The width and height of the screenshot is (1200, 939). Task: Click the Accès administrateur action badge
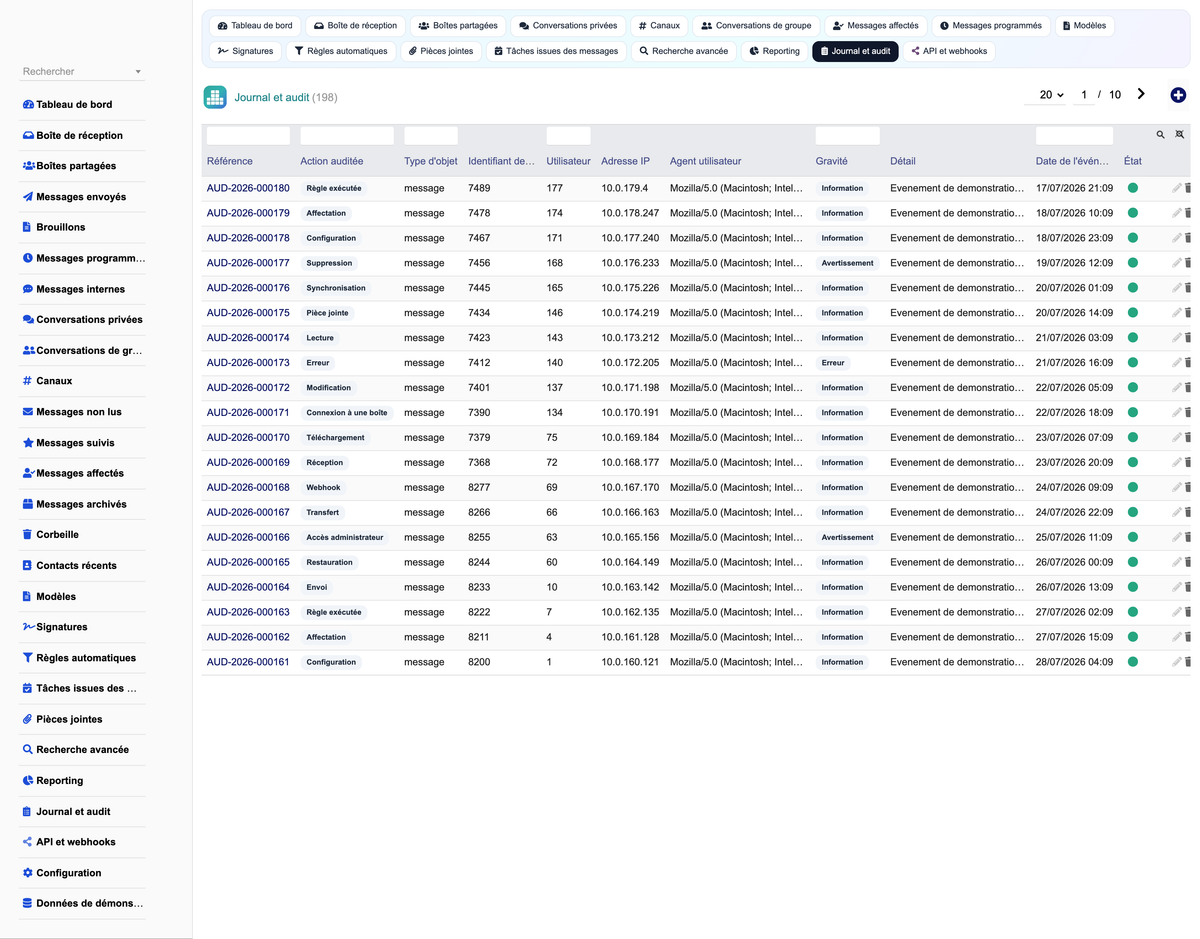345,537
